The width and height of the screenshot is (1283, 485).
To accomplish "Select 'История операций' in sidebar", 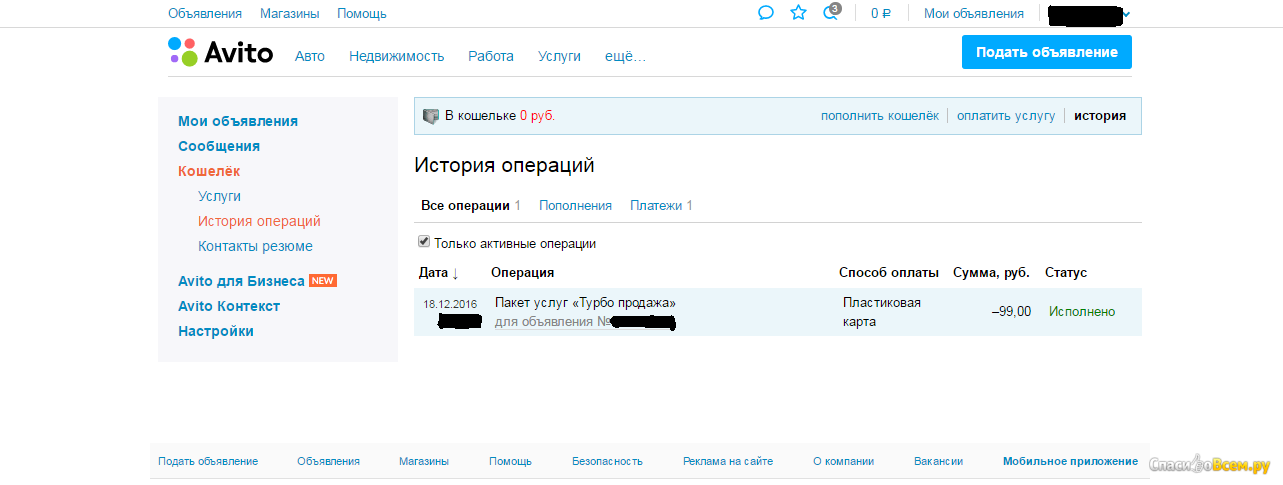I will [259, 221].
